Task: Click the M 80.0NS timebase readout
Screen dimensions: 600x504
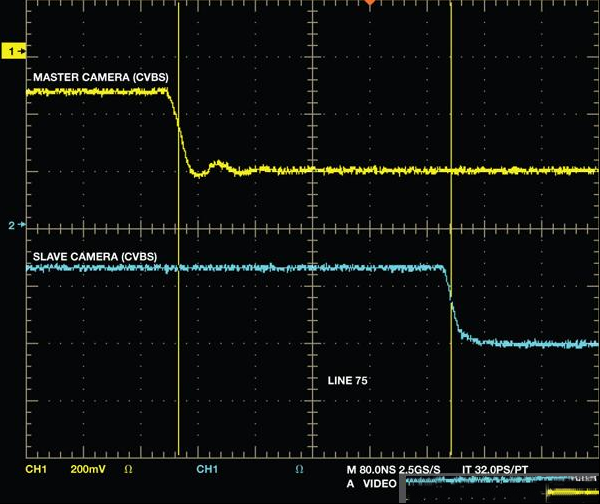Action: (371, 470)
